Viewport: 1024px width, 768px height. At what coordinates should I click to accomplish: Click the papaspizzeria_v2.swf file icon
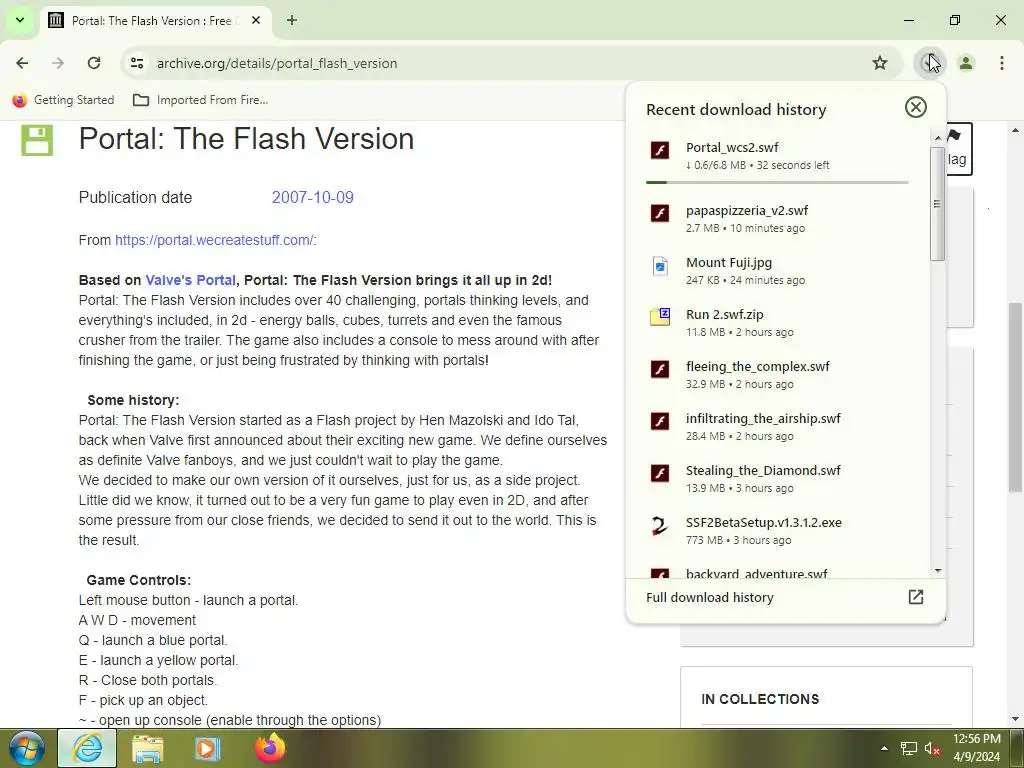tap(660, 213)
